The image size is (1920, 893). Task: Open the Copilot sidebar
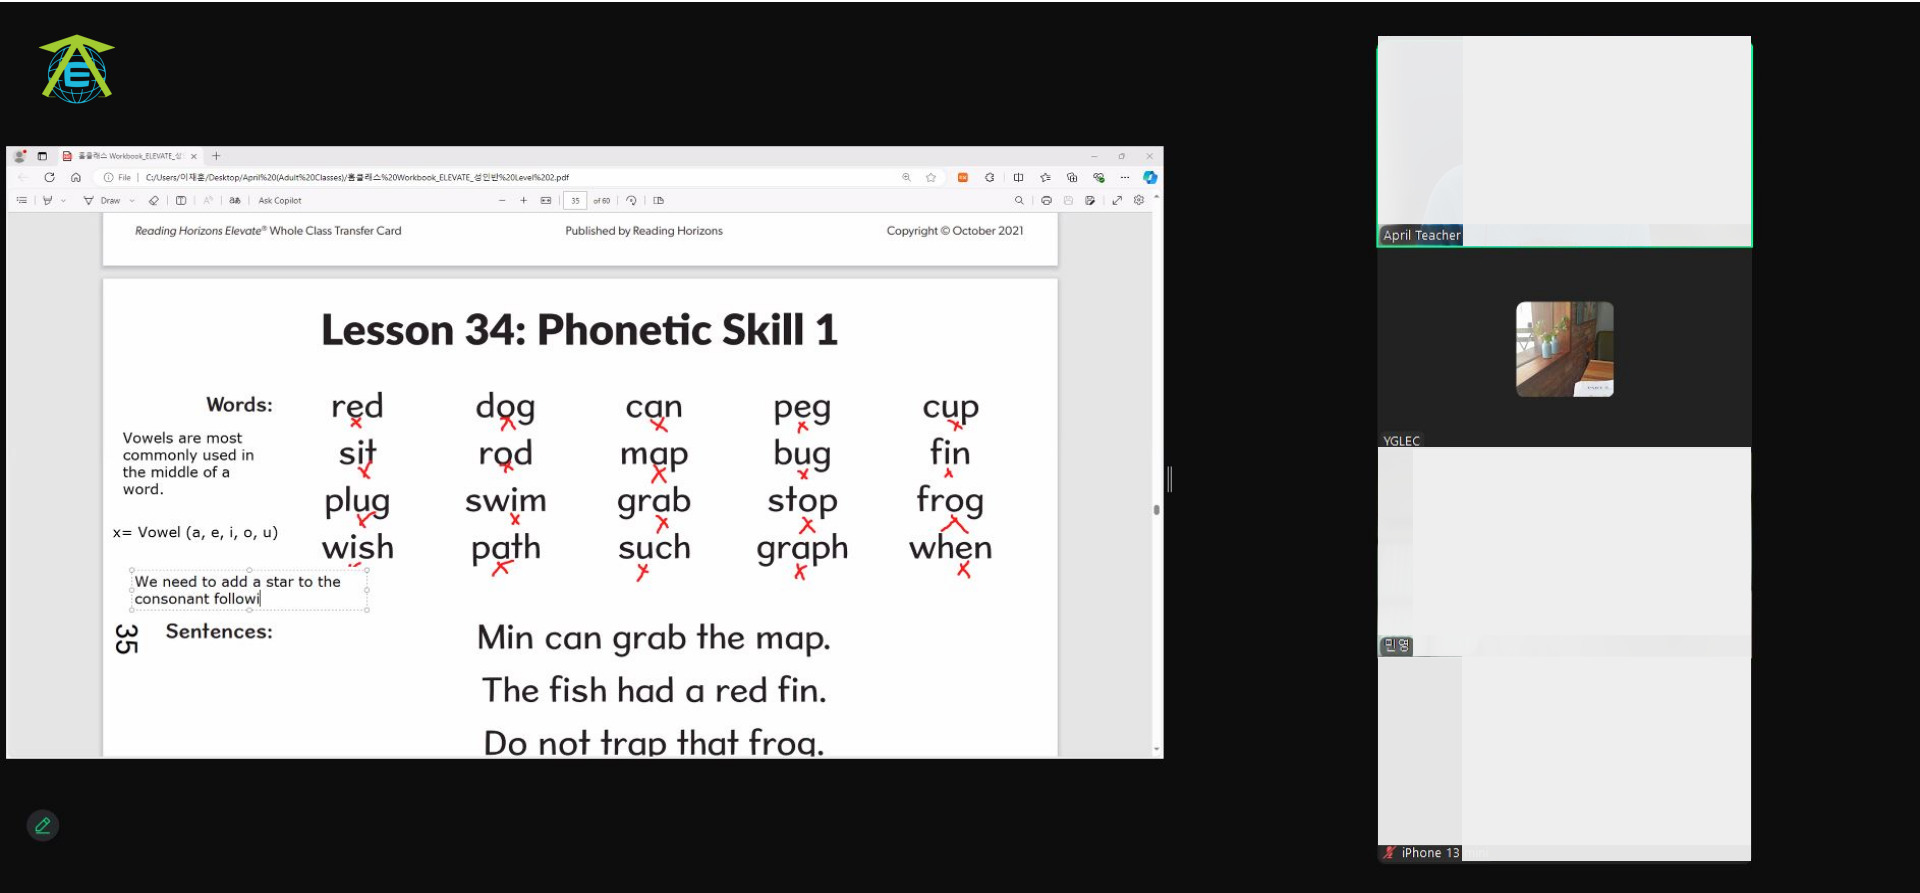[x=1150, y=177]
